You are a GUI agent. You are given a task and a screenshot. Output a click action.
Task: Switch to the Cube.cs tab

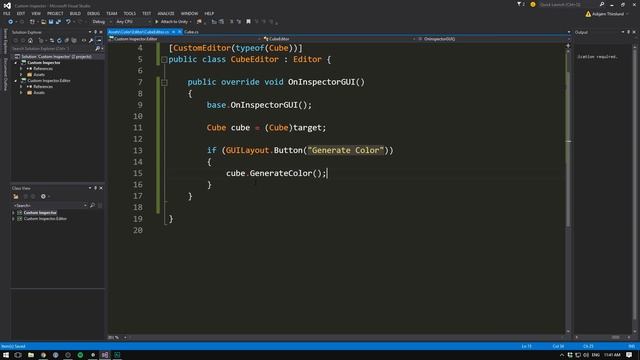click(x=191, y=32)
